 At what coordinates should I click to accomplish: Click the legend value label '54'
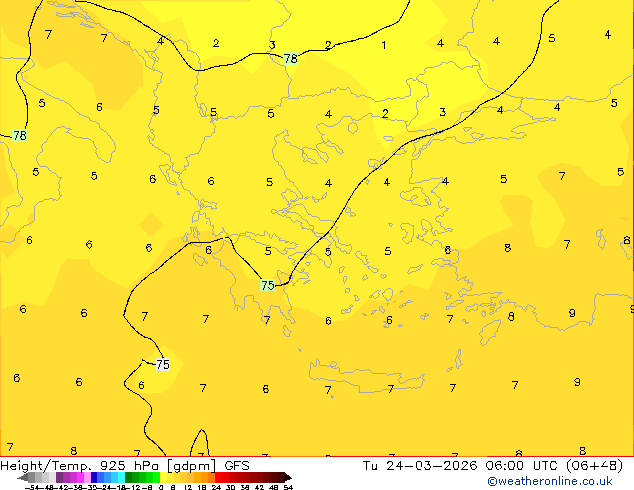coord(288,487)
